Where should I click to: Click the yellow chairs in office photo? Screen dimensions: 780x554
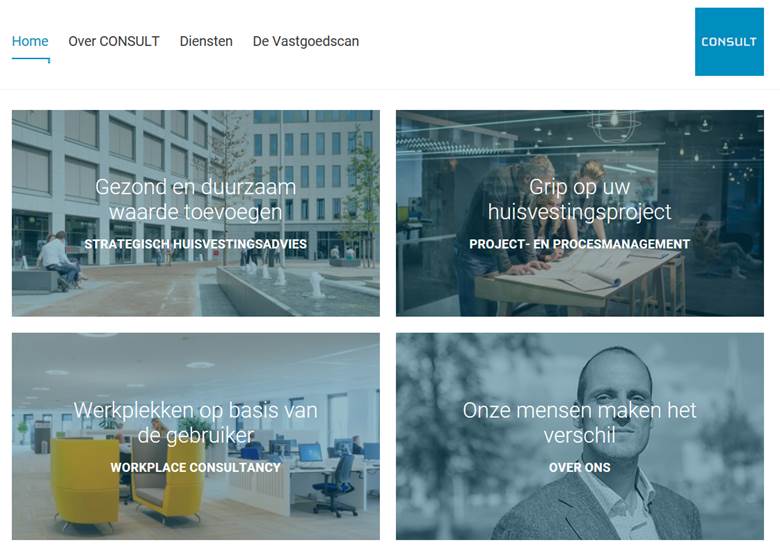tap(127, 482)
